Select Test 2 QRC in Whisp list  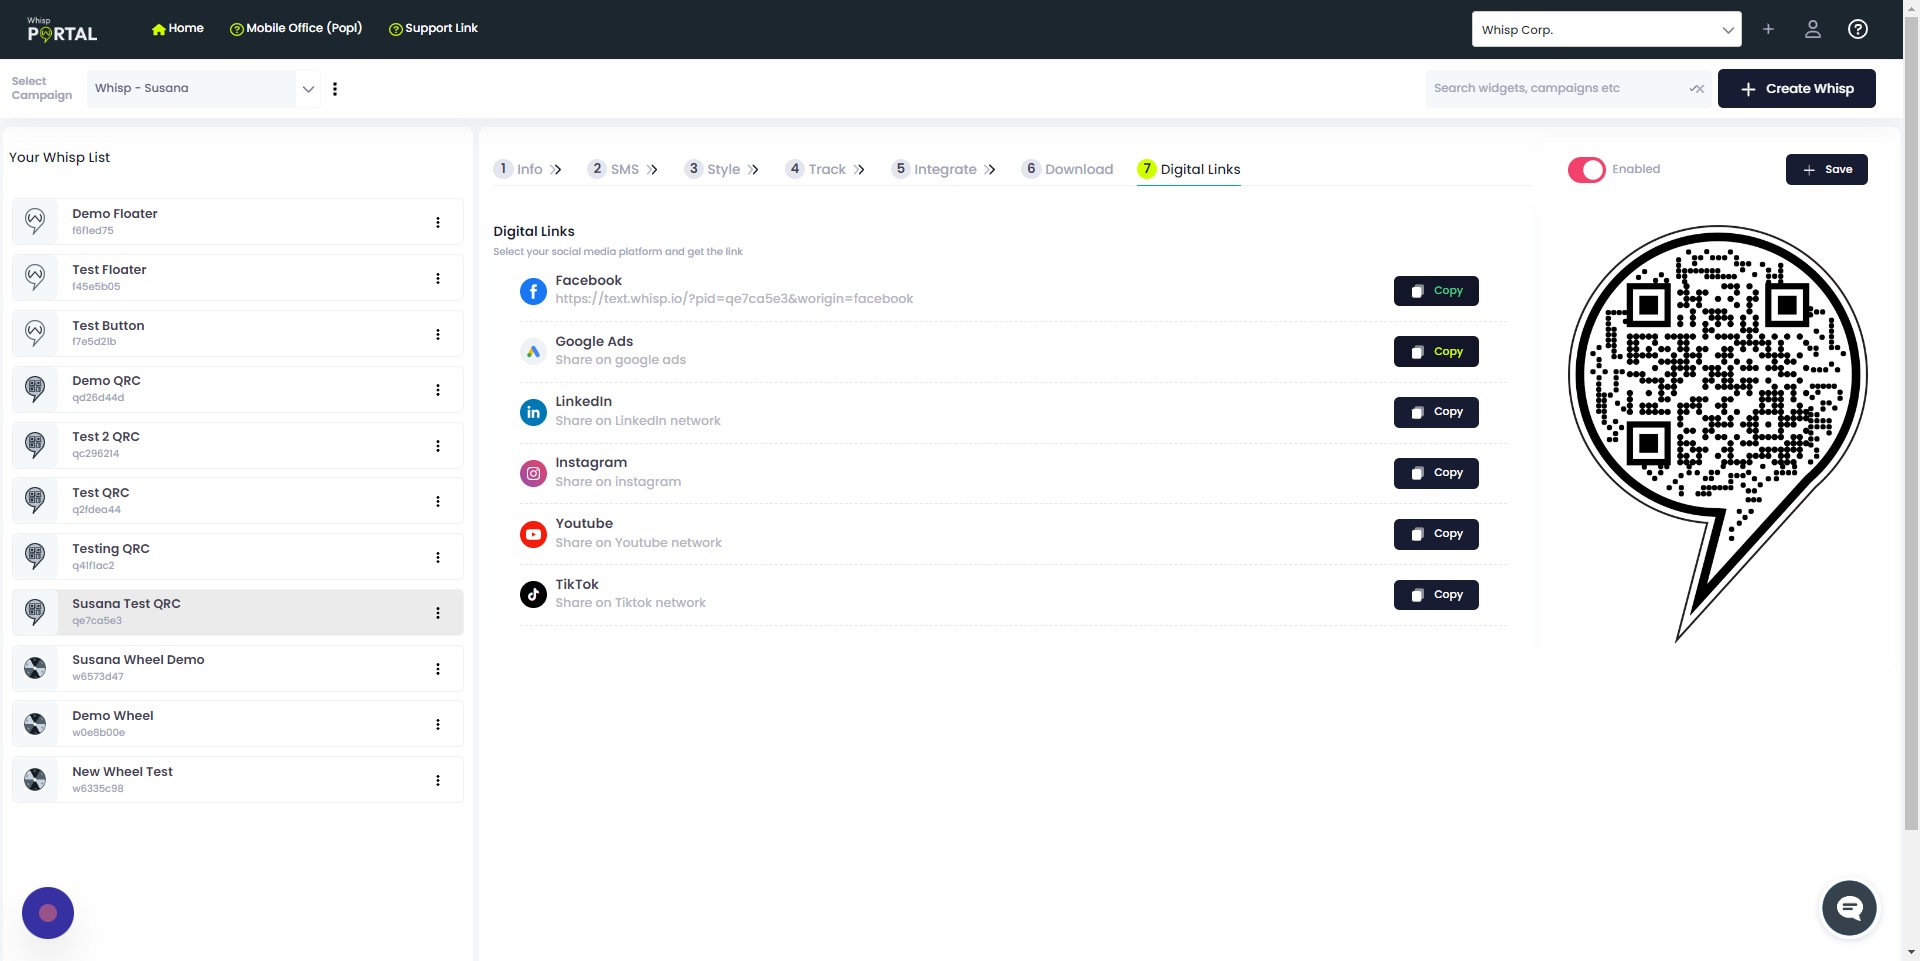[x=237, y=445]
